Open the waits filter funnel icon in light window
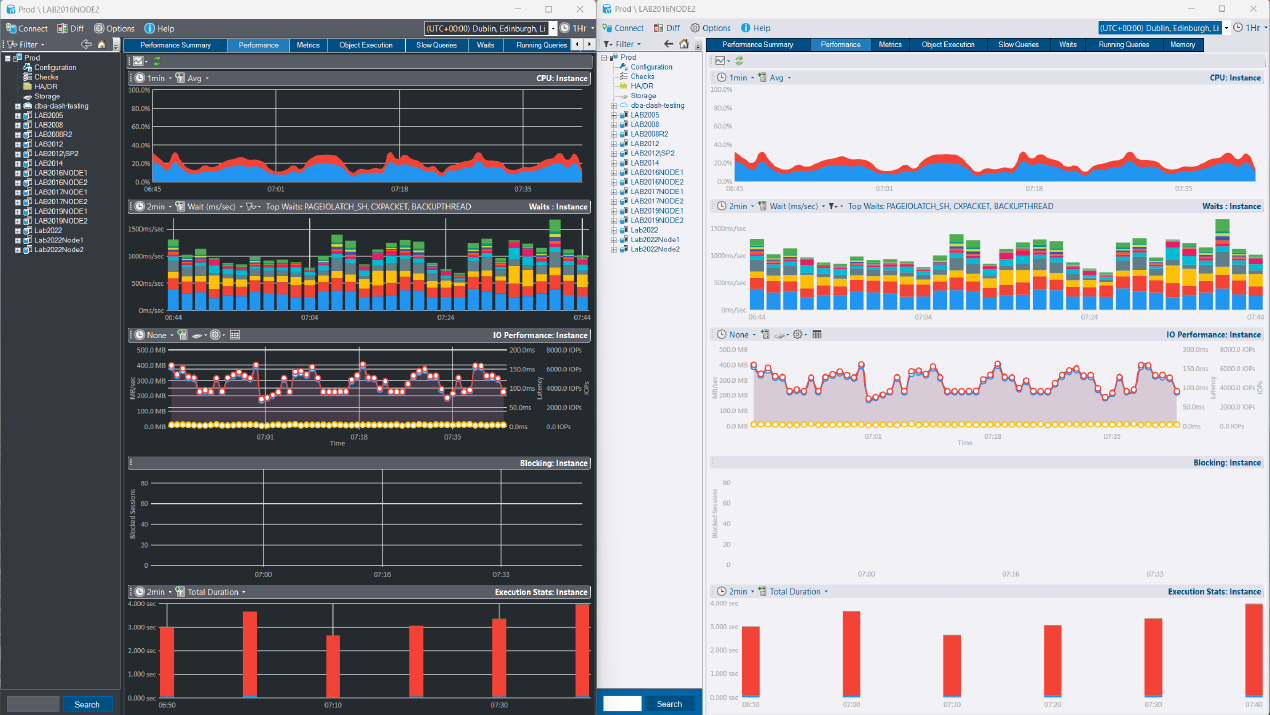1270x715 pixels. click(836, 207)
